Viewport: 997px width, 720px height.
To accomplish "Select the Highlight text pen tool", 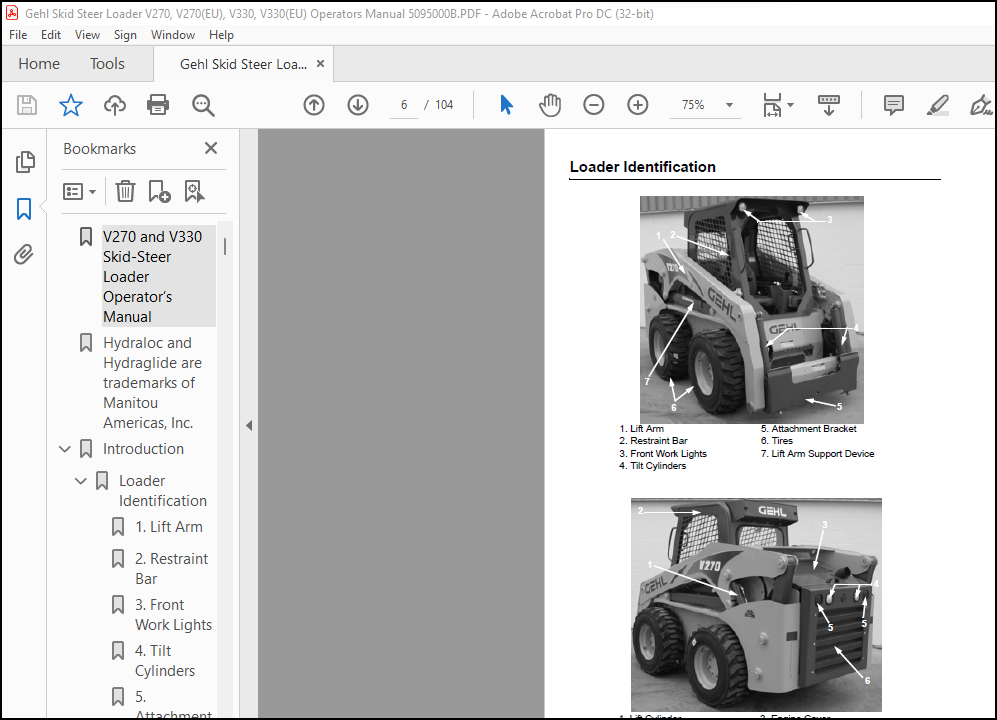I will [x=937, y=105].
